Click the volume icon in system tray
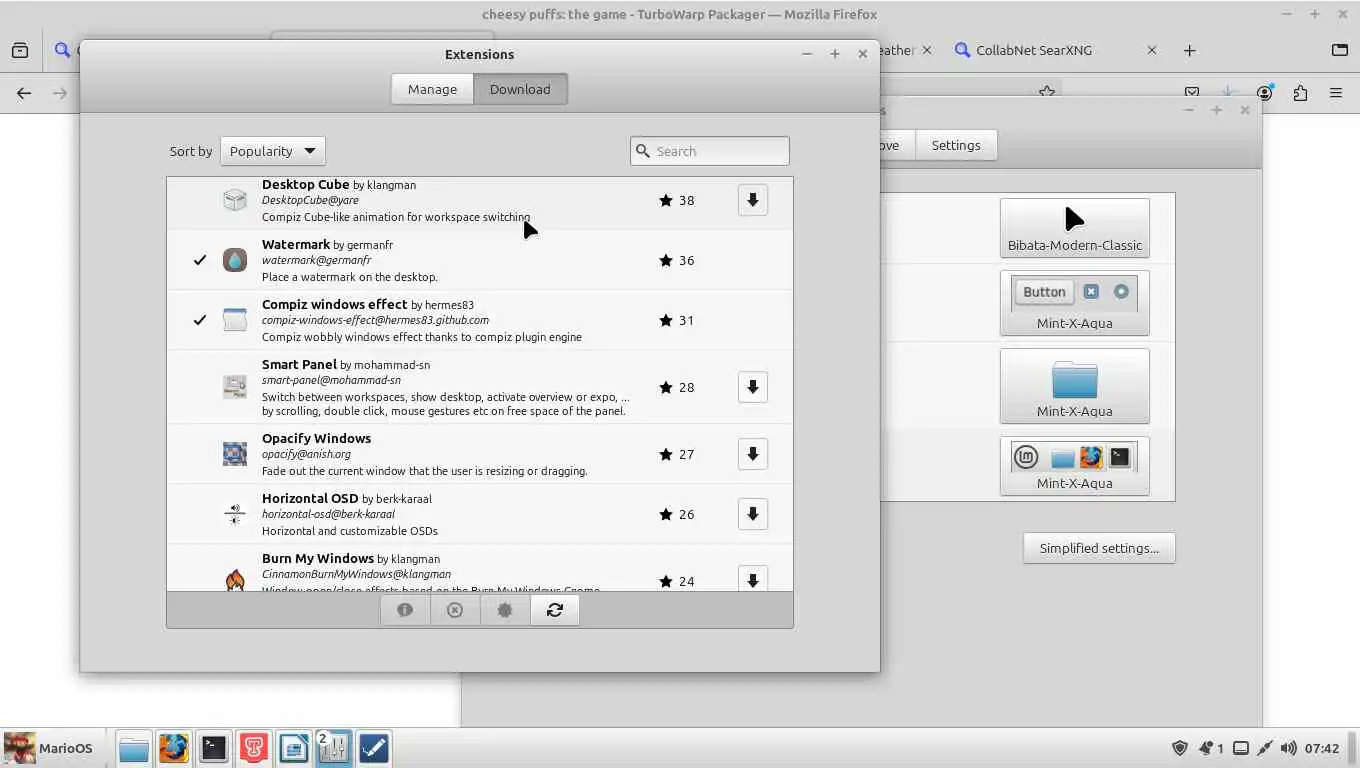The width and height of the screenshot is (1360, 768). 1288,748
